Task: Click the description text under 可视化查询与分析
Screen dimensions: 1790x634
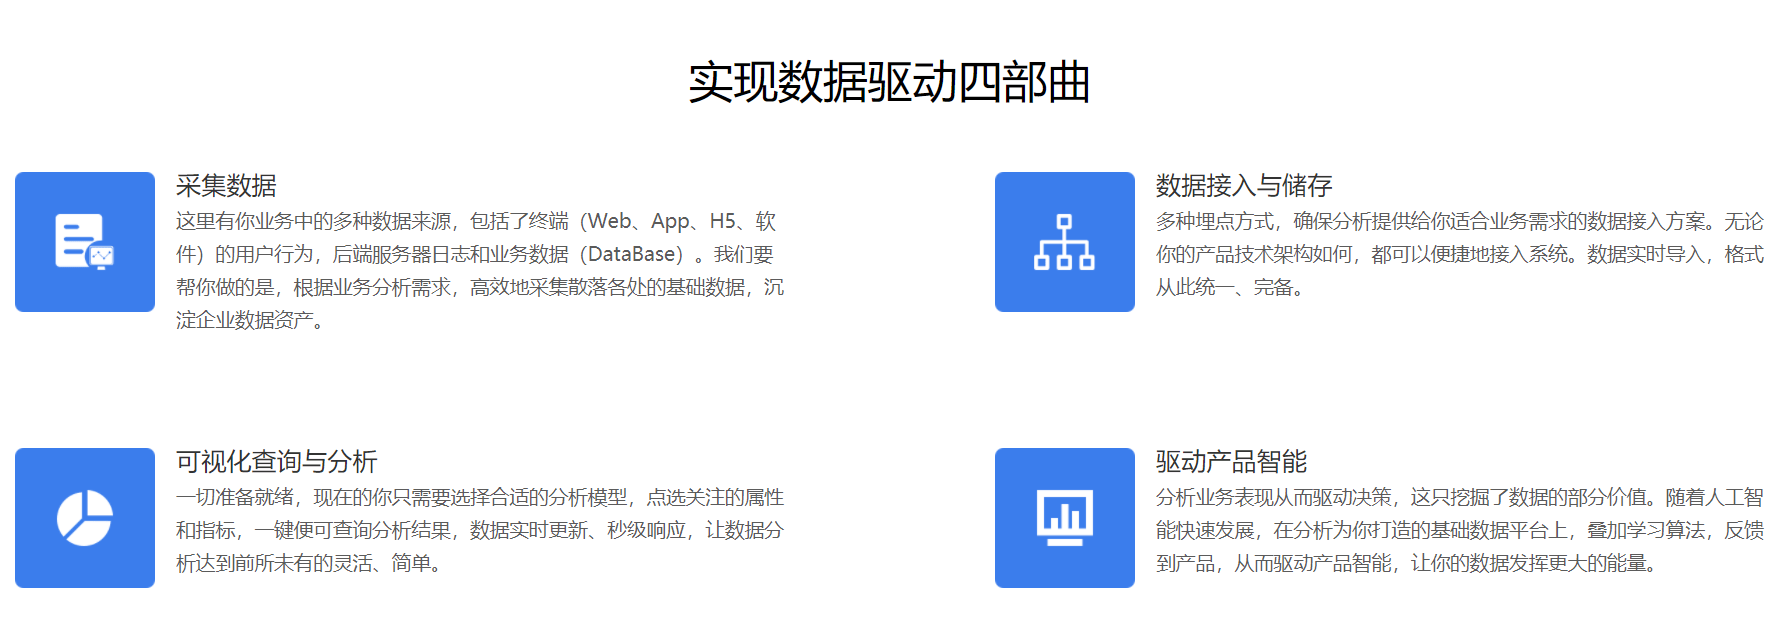Action: coord(479,530)
